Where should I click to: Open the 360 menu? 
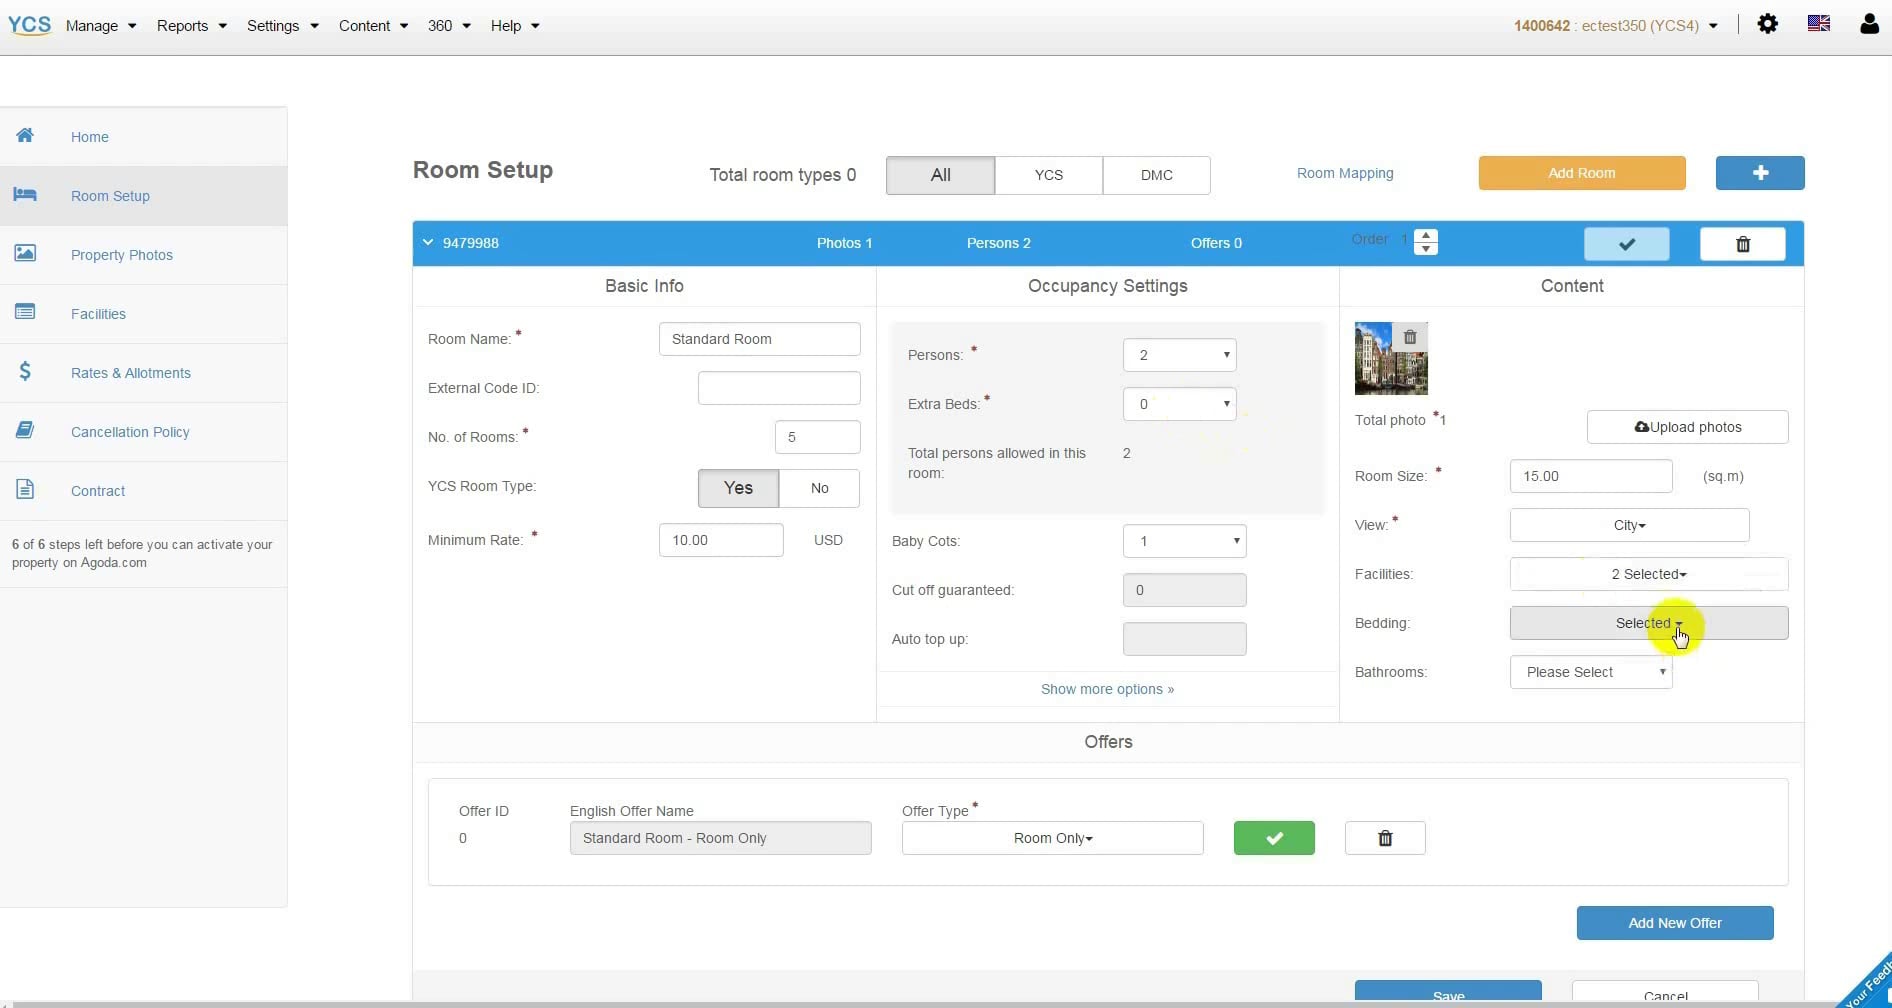click(x=449, y=25)
